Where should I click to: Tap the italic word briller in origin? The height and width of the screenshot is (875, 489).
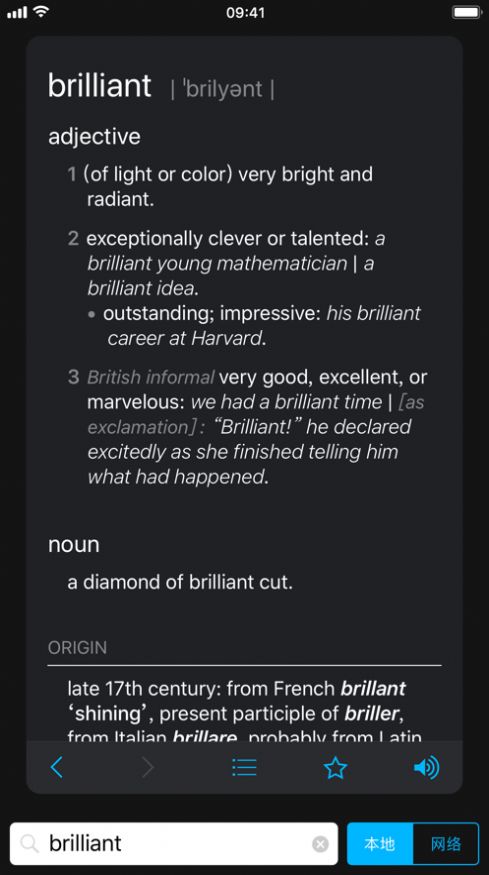click(x=372, y=713)
